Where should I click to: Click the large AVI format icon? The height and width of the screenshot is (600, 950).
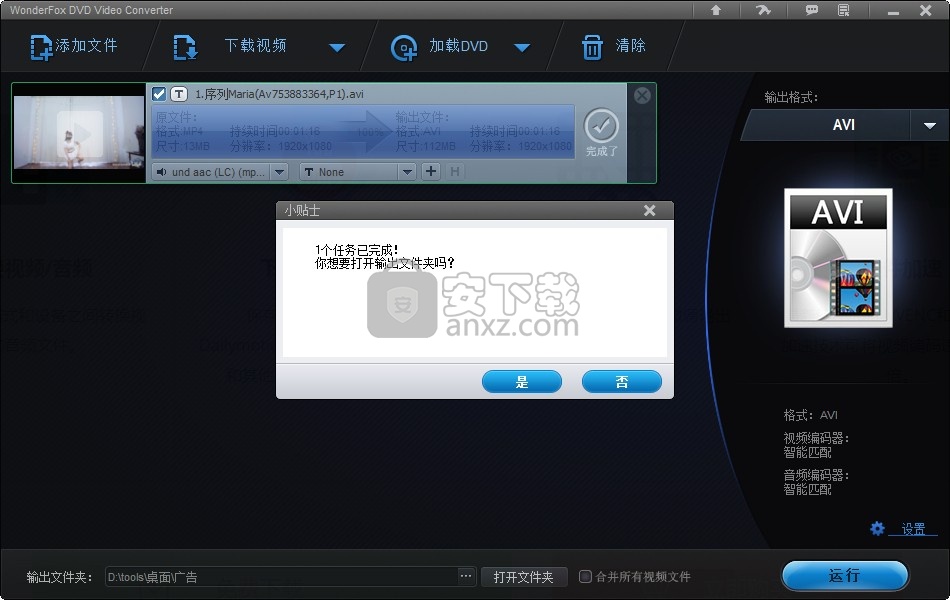pyautogui.click(x=838, y=258)
